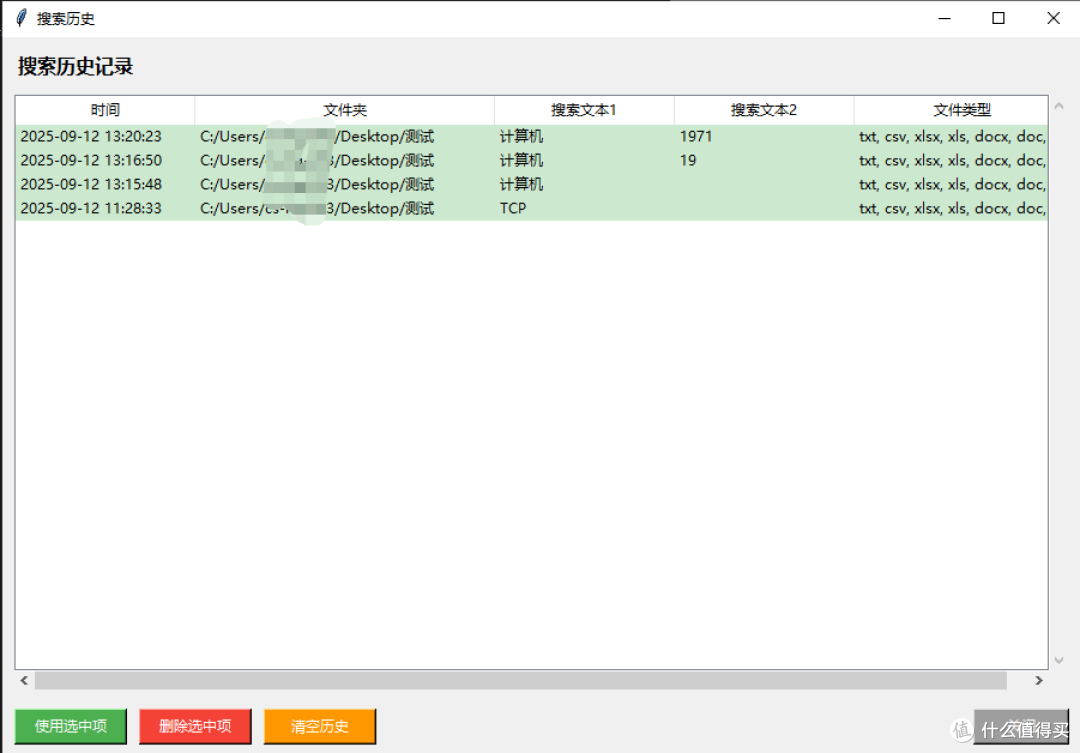Click the horizontal scrollbar right arrow
Viewport: 1080px width, 753px height.
pyautogui.click(x=1039, y=681)
